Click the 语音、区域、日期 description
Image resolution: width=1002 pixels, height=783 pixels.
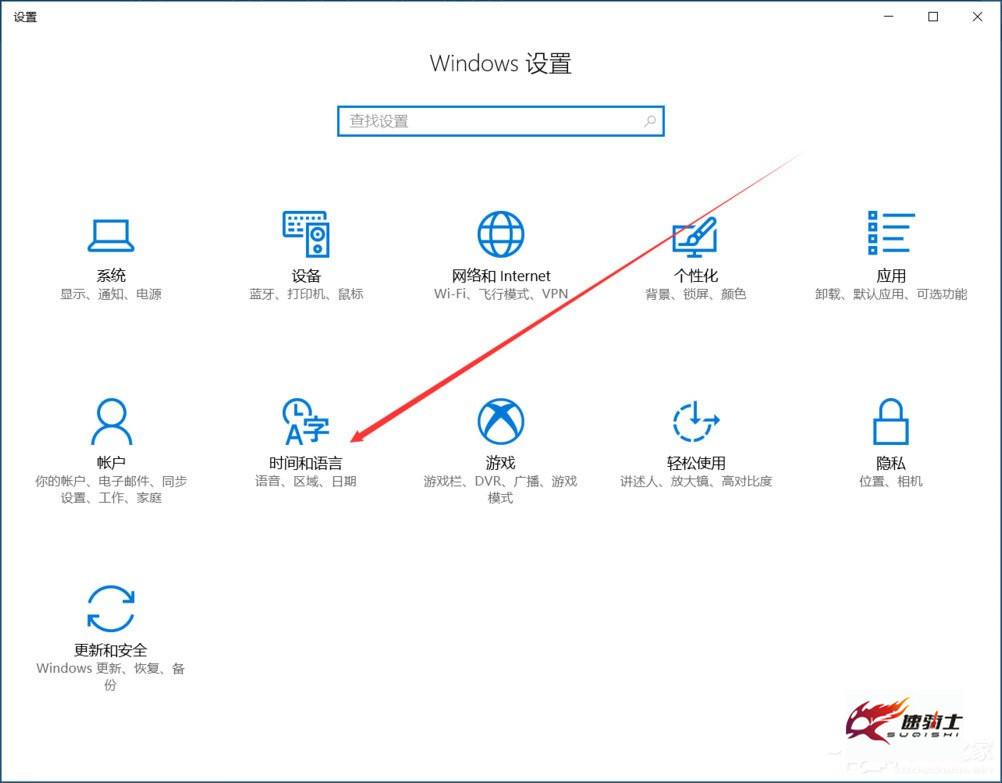point(306,481)
